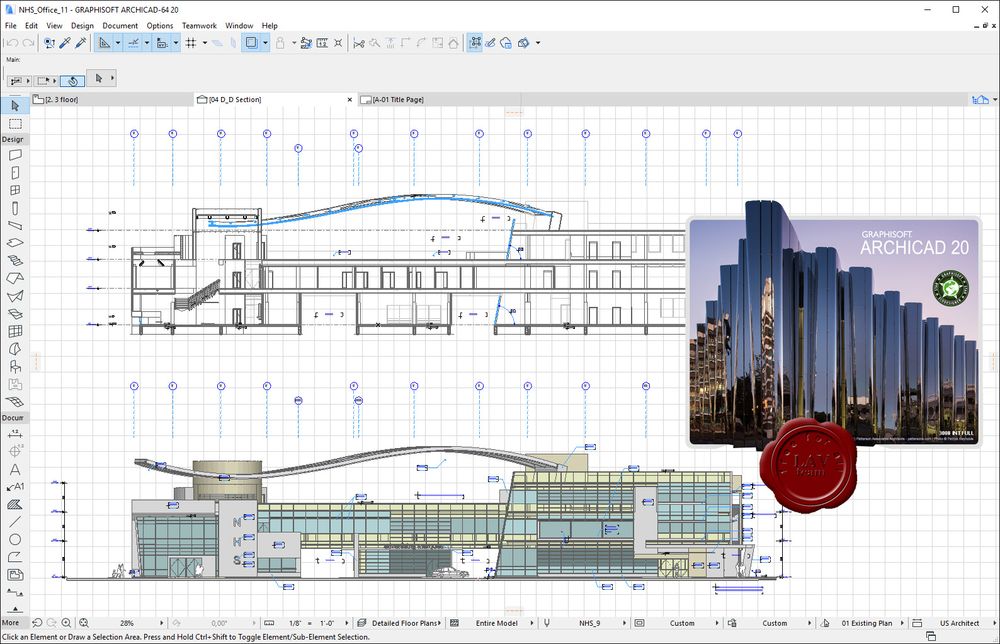This screenshot has width=1000, height=644.
Task: Click the undo view arrow in status bar
Action: point(37,623)
